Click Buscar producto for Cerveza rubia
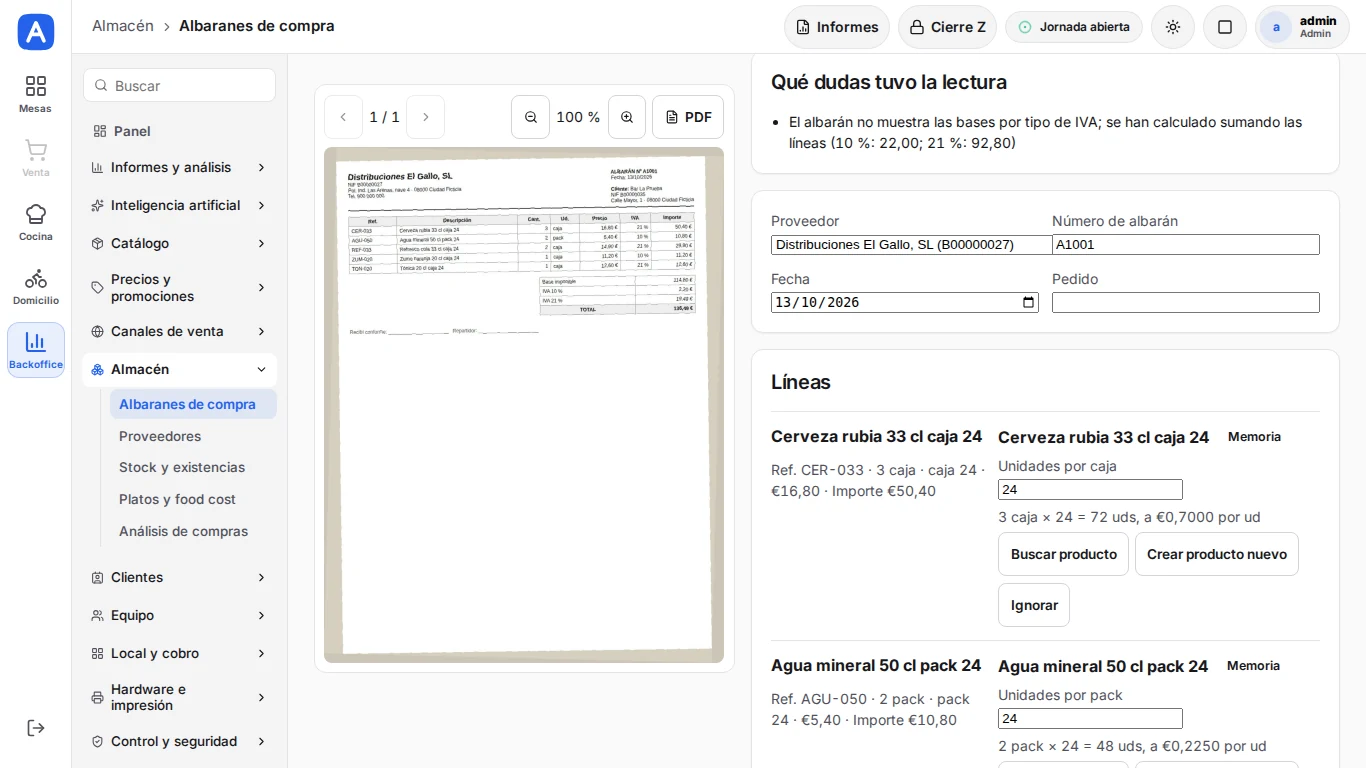Viewport: 1366px width, 768px height. [x=1063, y=554]
